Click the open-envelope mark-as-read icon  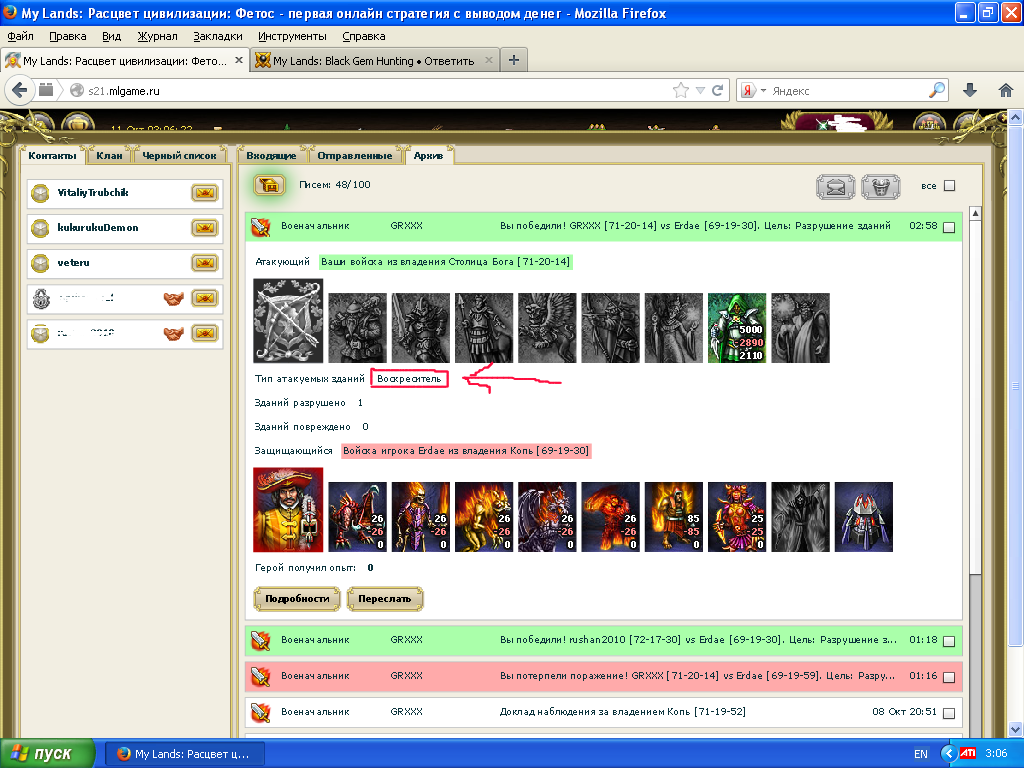click(x=836, y=186)
